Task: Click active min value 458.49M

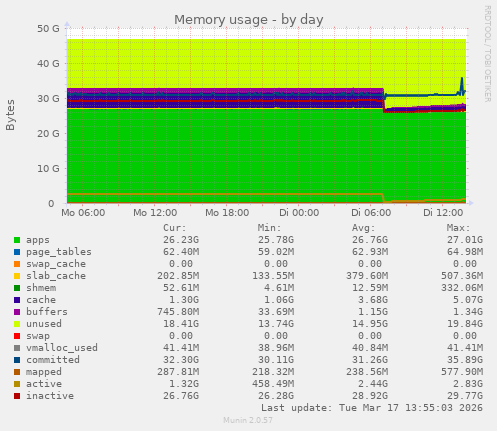Action: pos(273,384)
